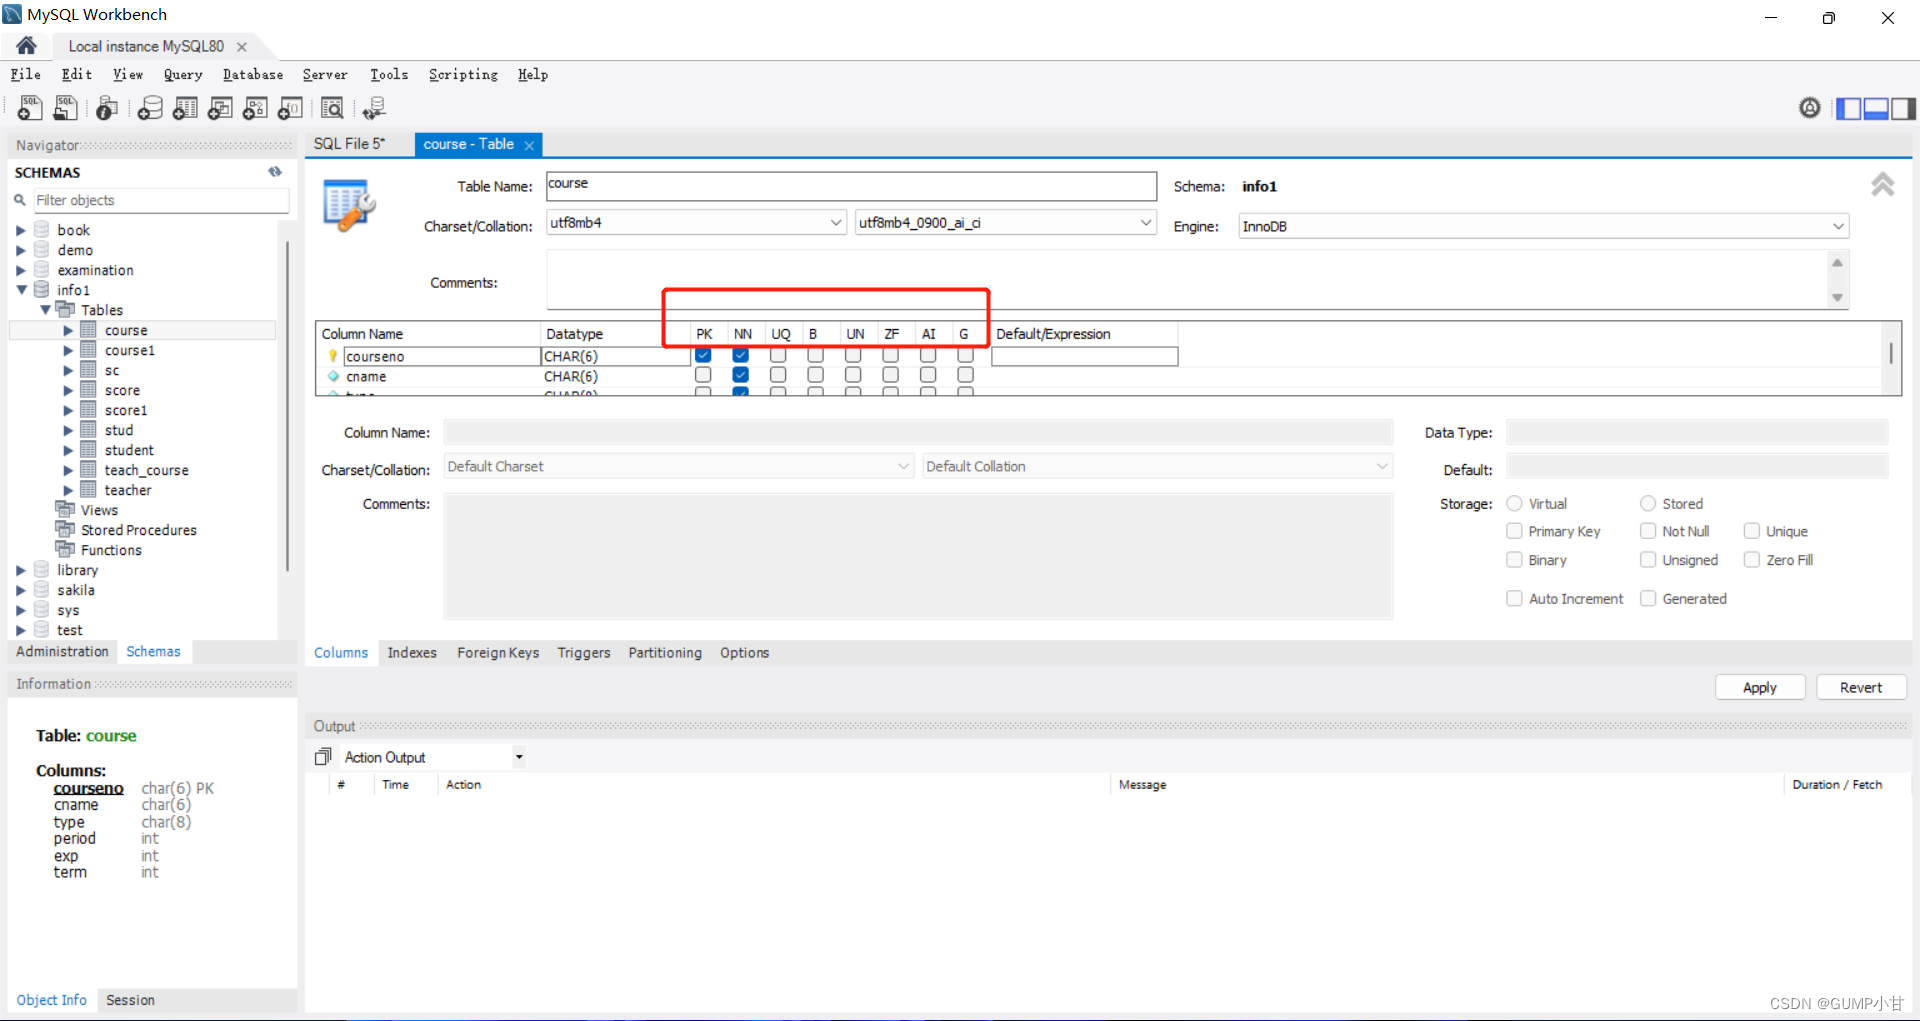
Task: Uncheck NN checkbox for courseno row
Action: [x=740, y=355]
